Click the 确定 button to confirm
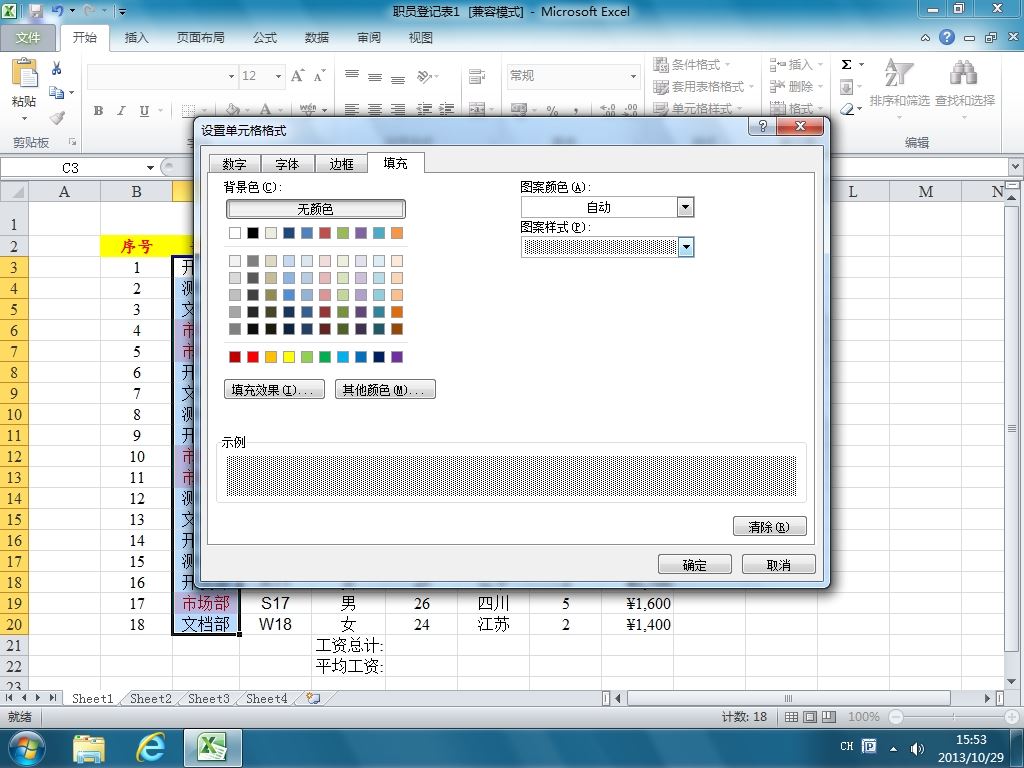Screen dimensions: 1024x768 tap(694, 565)
